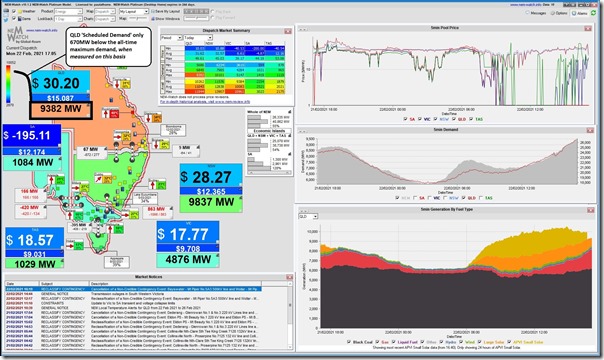Open the My Layout dropdown
This screenshot has height=360, width=604.
[134, 12]
